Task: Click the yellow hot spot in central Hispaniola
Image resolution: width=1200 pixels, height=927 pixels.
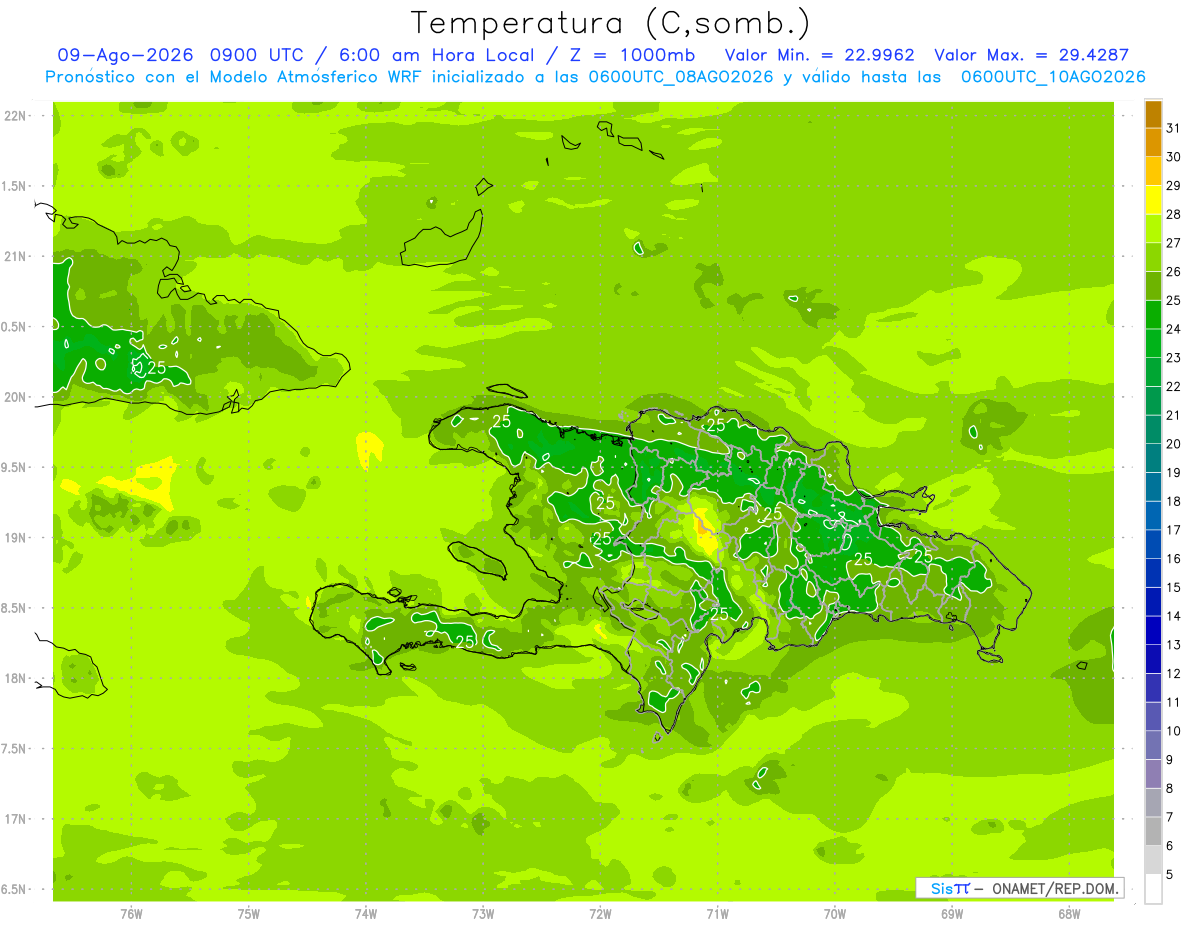Action: click(705, 530)
